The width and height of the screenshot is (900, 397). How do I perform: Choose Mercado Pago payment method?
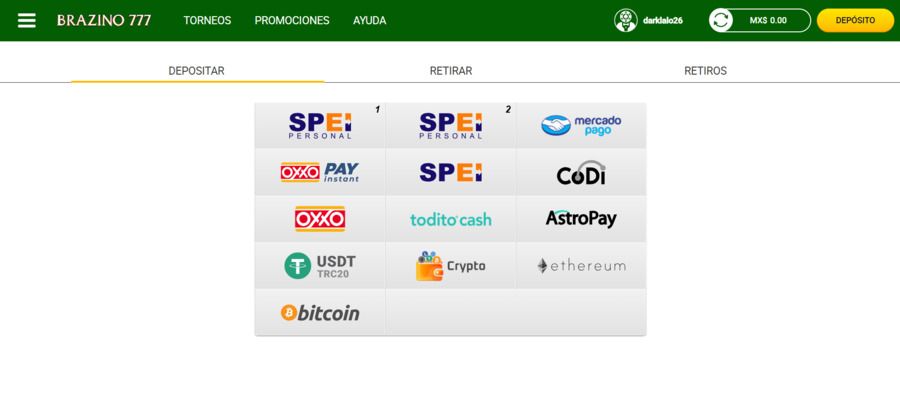581,126
